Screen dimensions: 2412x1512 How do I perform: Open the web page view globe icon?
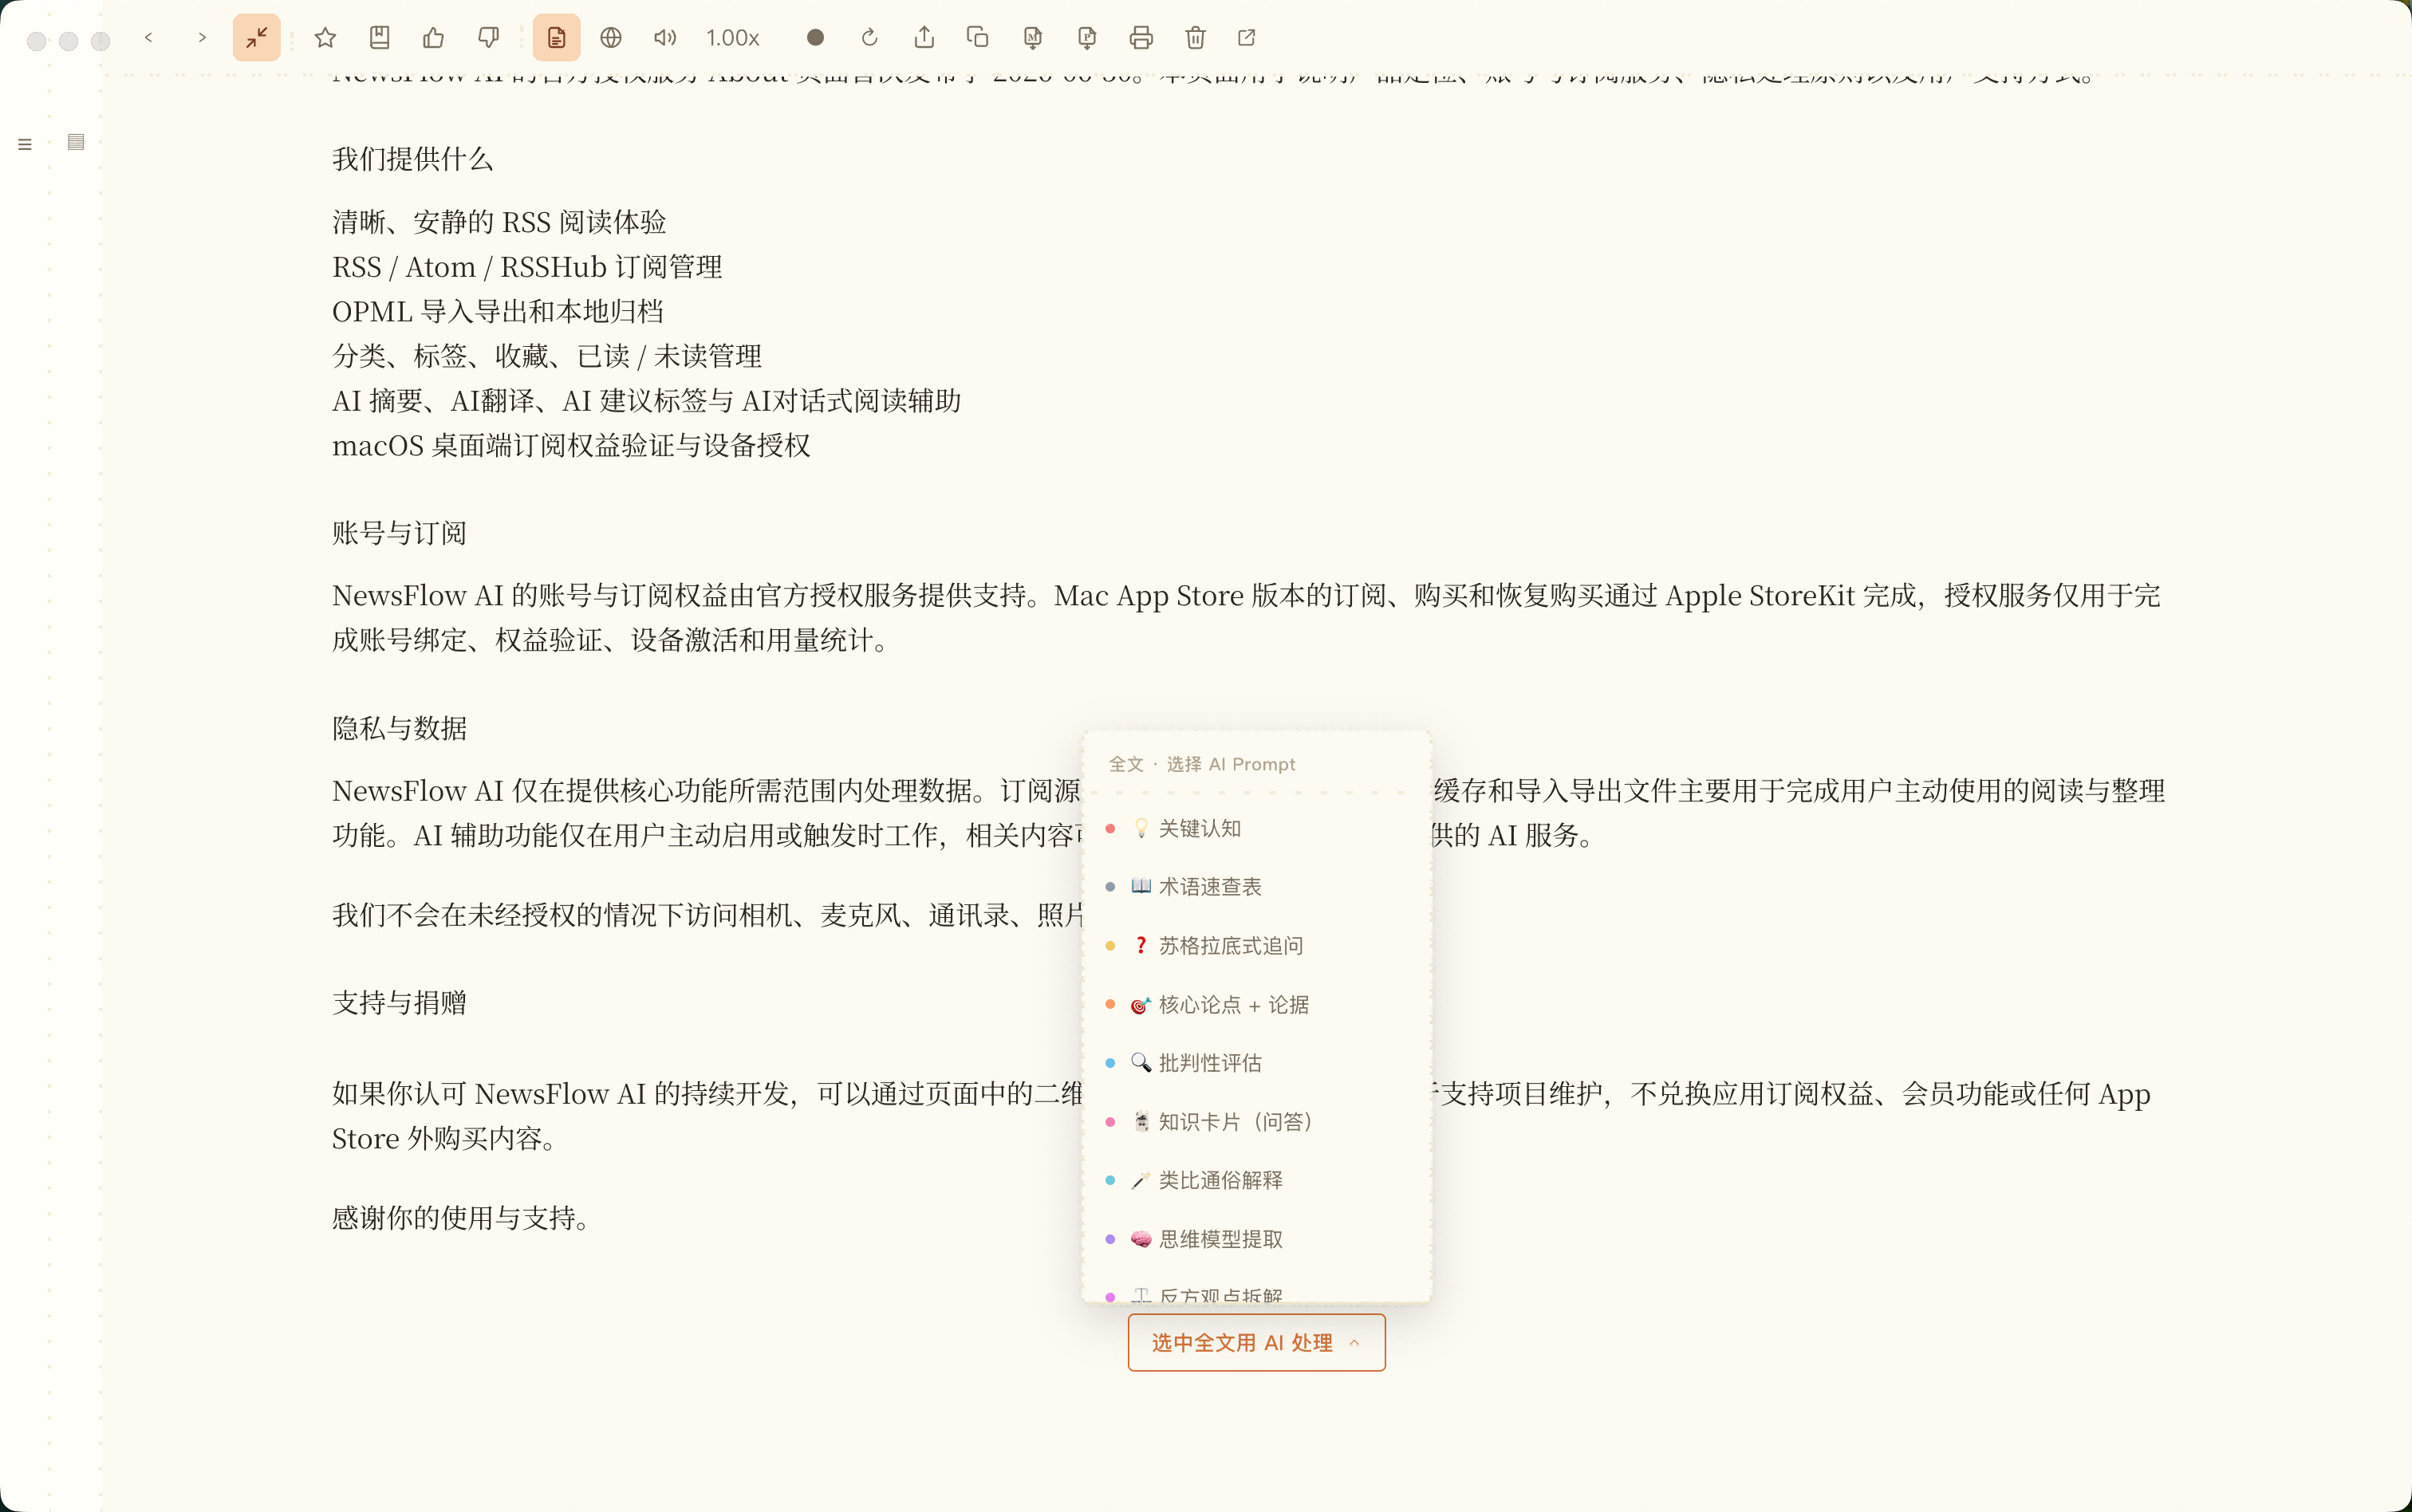pyautogui.click(x=611, y=38)
